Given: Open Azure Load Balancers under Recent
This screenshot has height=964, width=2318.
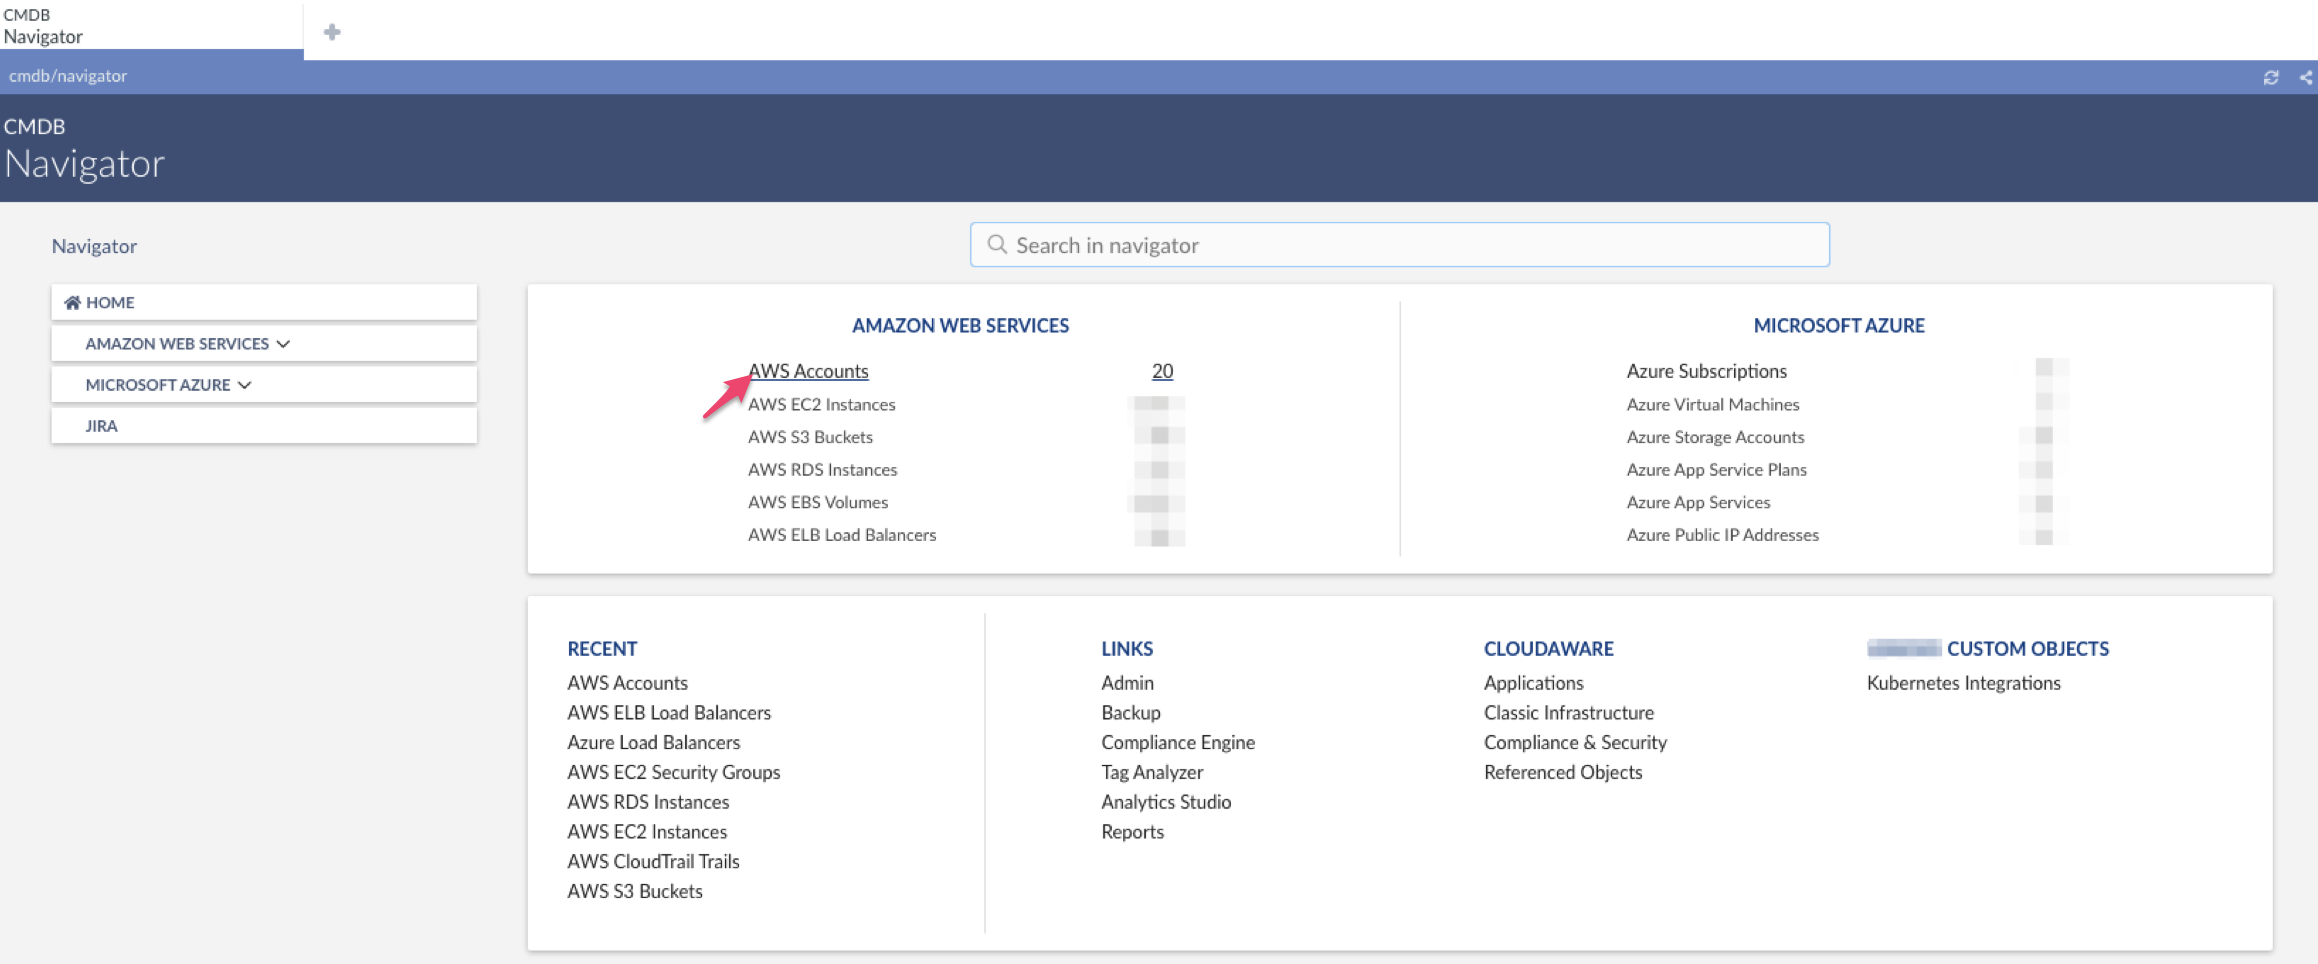Looking at the screenshot, I should click(x=654, y=743).
